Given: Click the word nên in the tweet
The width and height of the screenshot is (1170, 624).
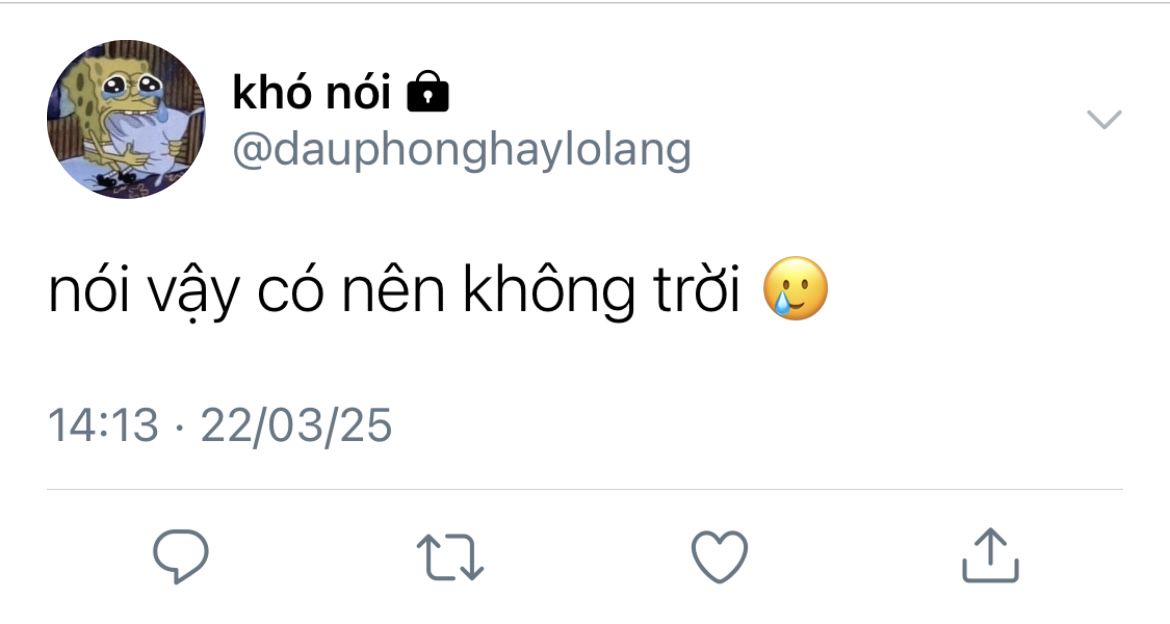Looking at the screenshot, I should 392,291.
